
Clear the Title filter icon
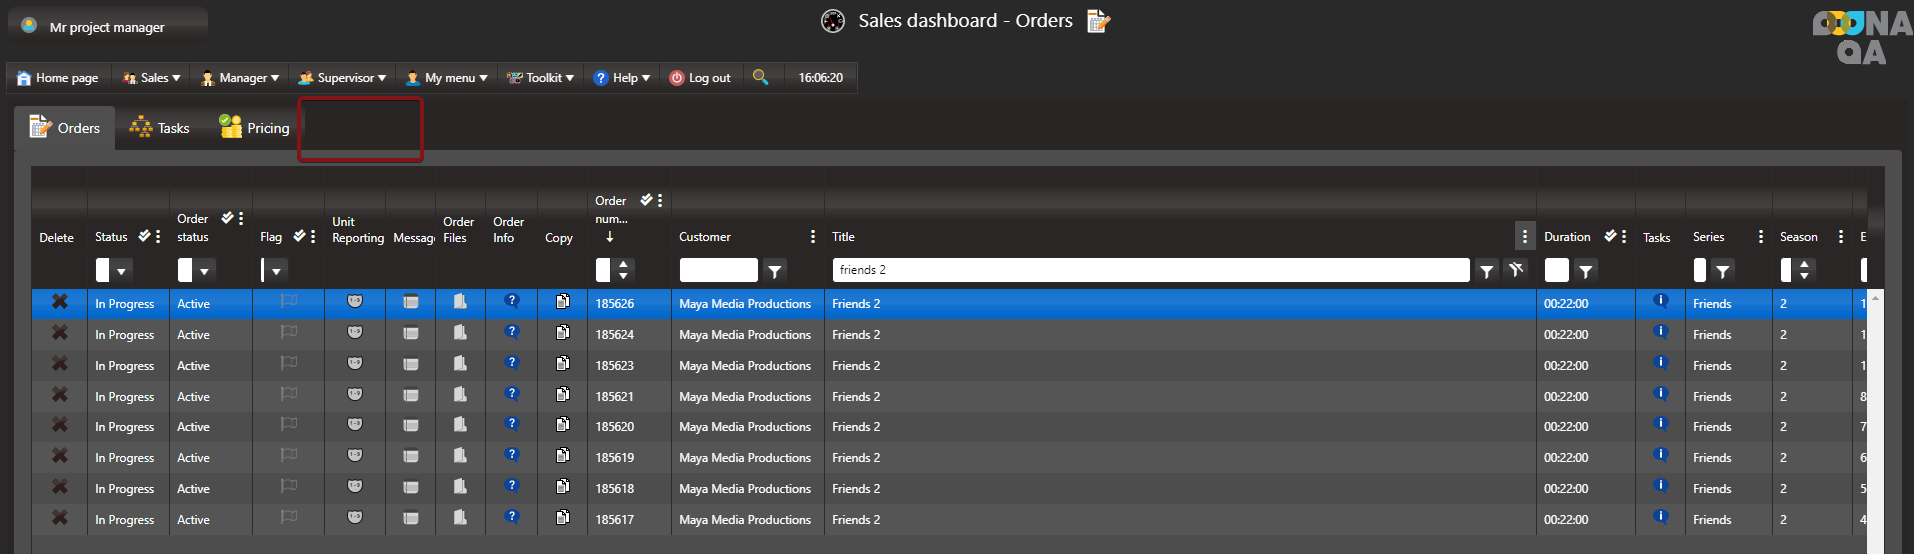[x=1516, y=269]
